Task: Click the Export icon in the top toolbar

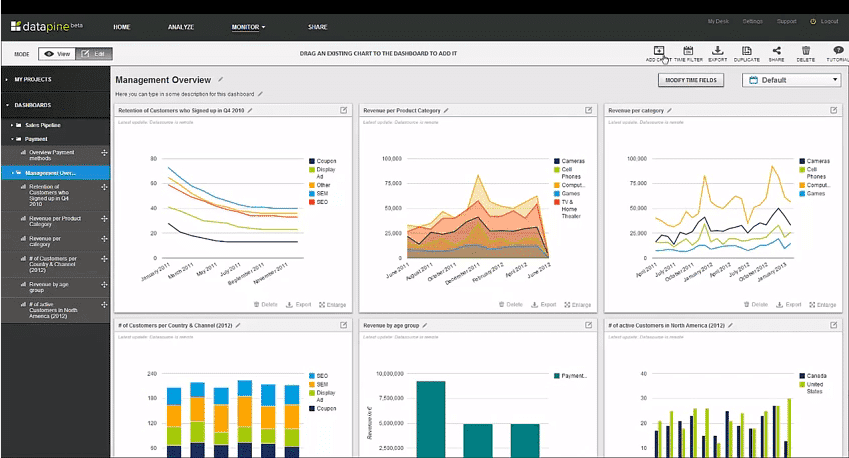Action: click(717, 51)
